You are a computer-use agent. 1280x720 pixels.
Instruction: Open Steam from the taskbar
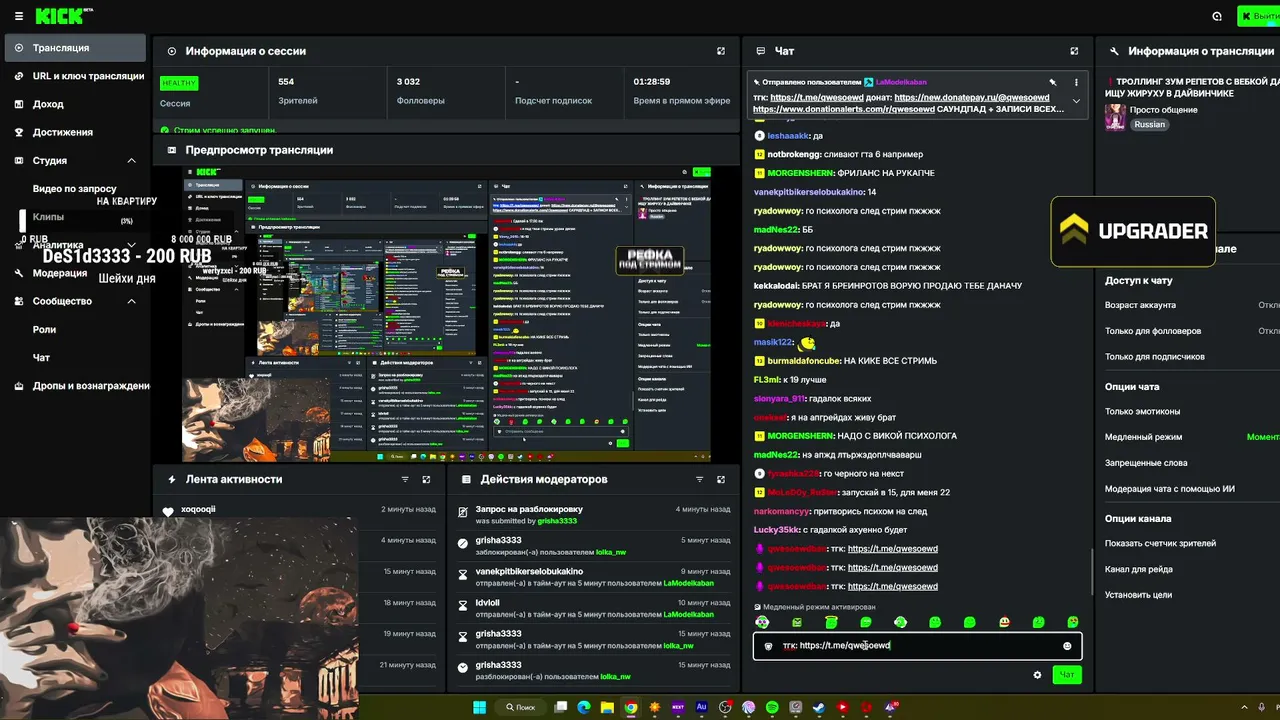coord(819,707)
